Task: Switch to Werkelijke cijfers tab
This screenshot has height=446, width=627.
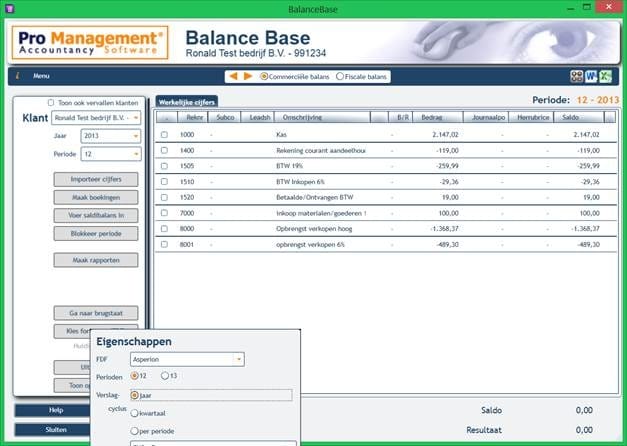Action: (x=187, y=102)
